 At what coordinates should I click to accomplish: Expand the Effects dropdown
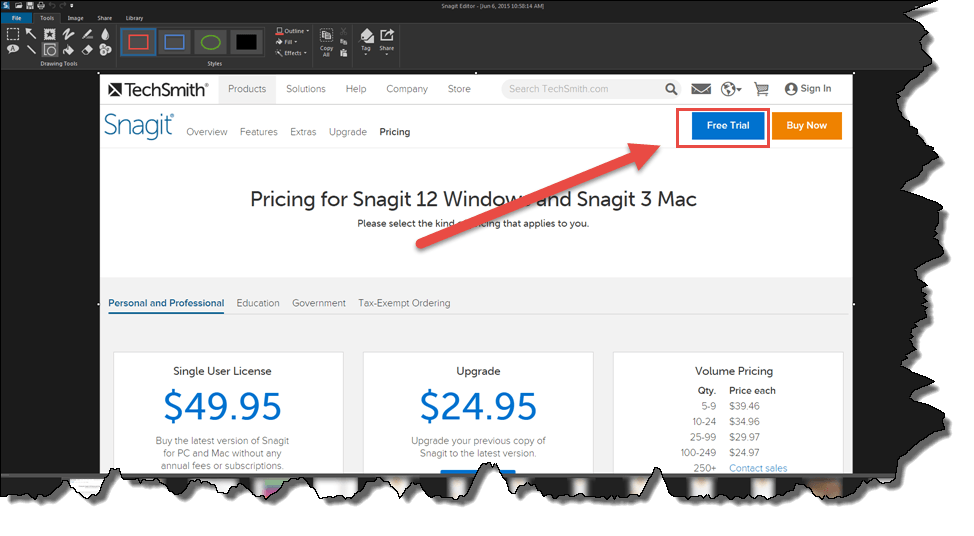click(x=291, y=53)
